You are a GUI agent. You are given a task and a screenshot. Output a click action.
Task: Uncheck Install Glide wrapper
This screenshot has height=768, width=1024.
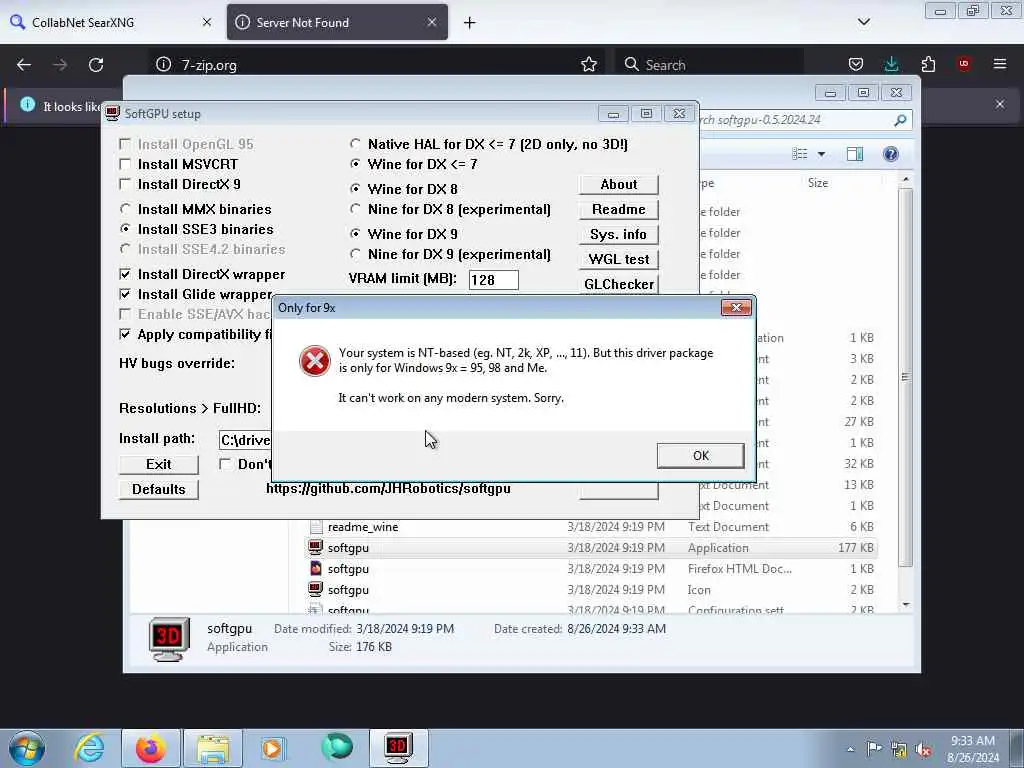[x=125, y=295]
